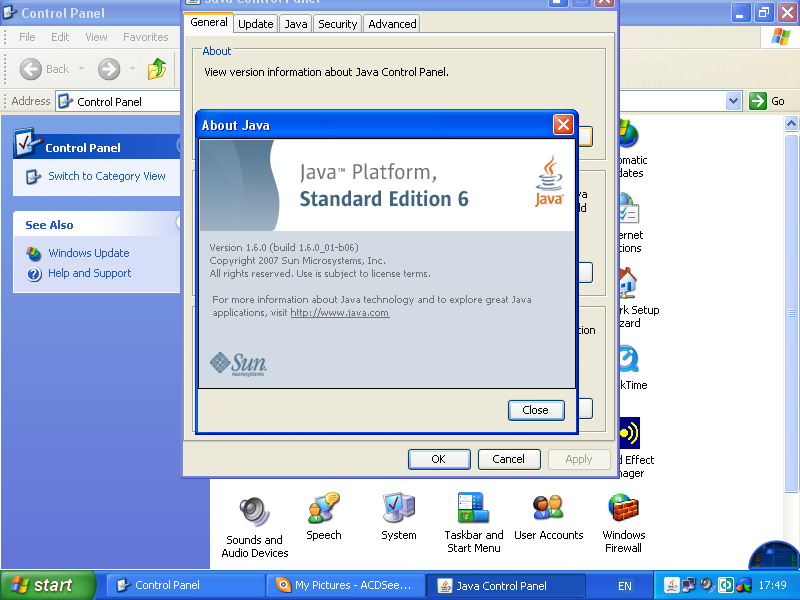Viewport: 800px width, 600px height.
Task: Click the speaker volume tray icon
Action: [707, 585]
